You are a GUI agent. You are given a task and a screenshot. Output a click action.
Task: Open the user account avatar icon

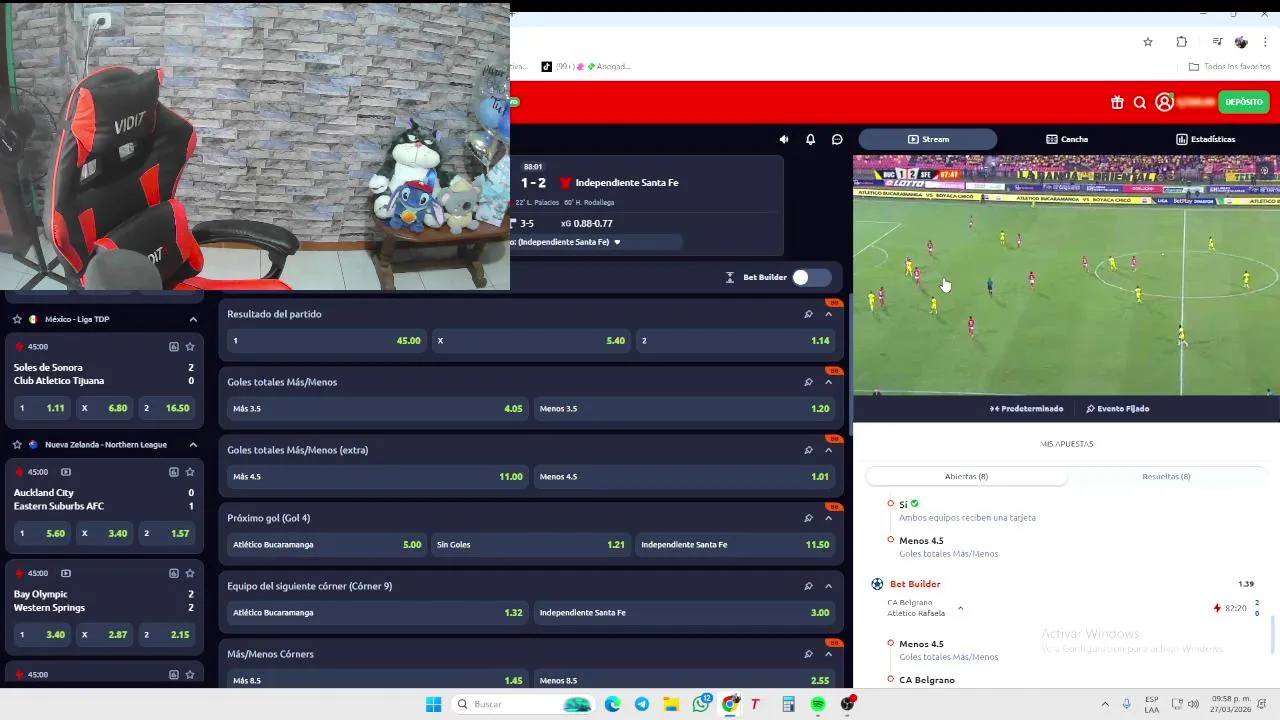click(1164, 102)
